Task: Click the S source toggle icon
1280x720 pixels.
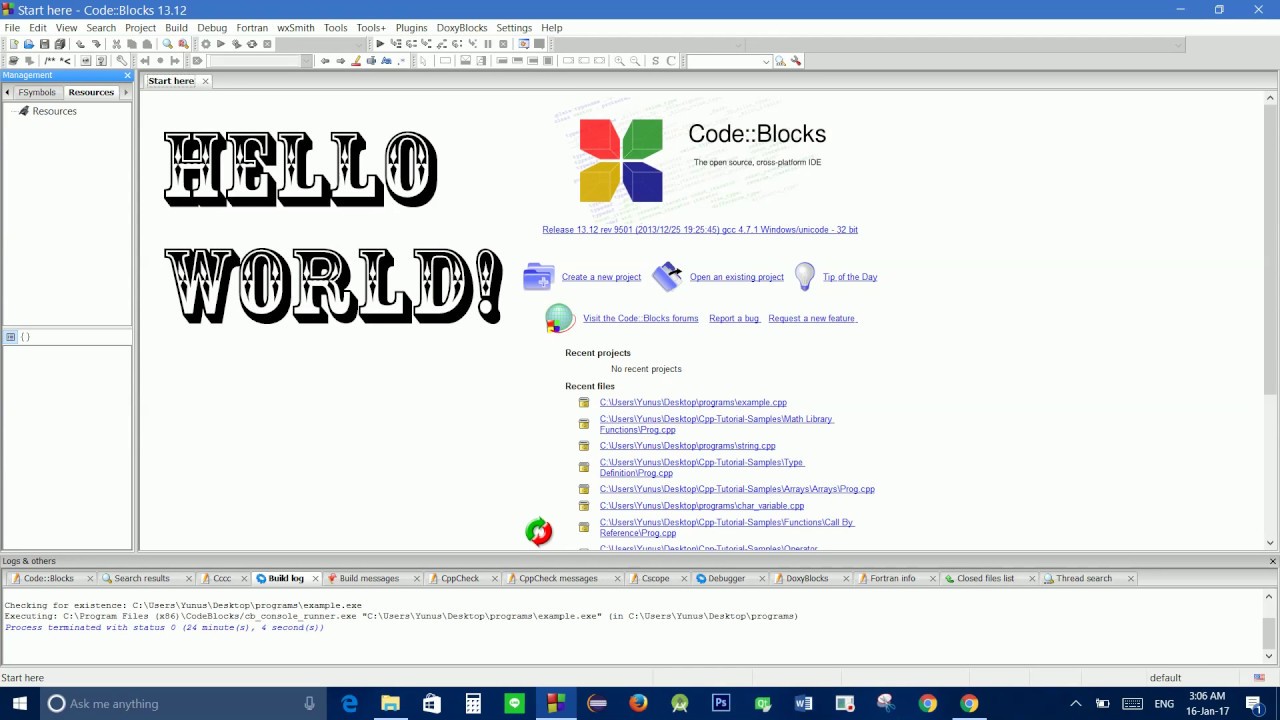Action: [655, 61]
